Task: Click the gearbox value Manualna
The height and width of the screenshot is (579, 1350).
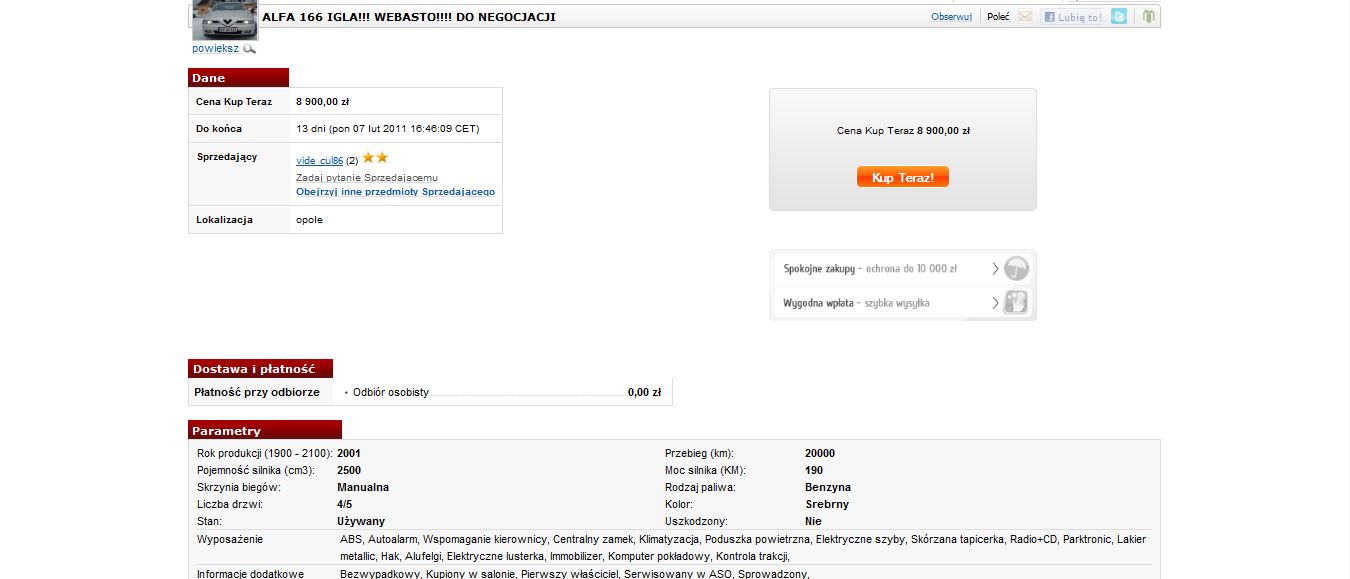Action: pyautogui.click(x=363, y=487)
